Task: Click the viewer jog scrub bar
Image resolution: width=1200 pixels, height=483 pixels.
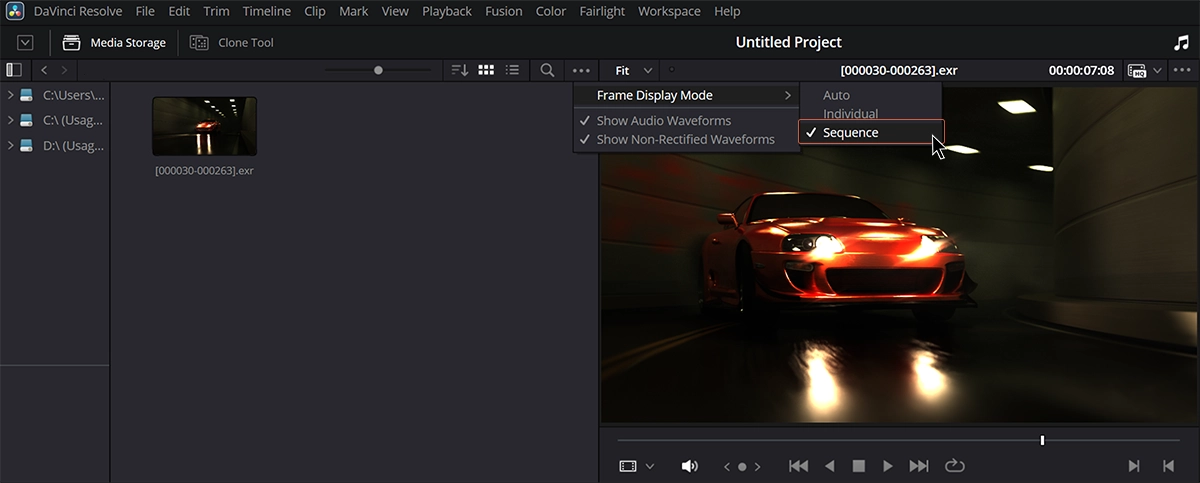Action: (x=900, y=440)
